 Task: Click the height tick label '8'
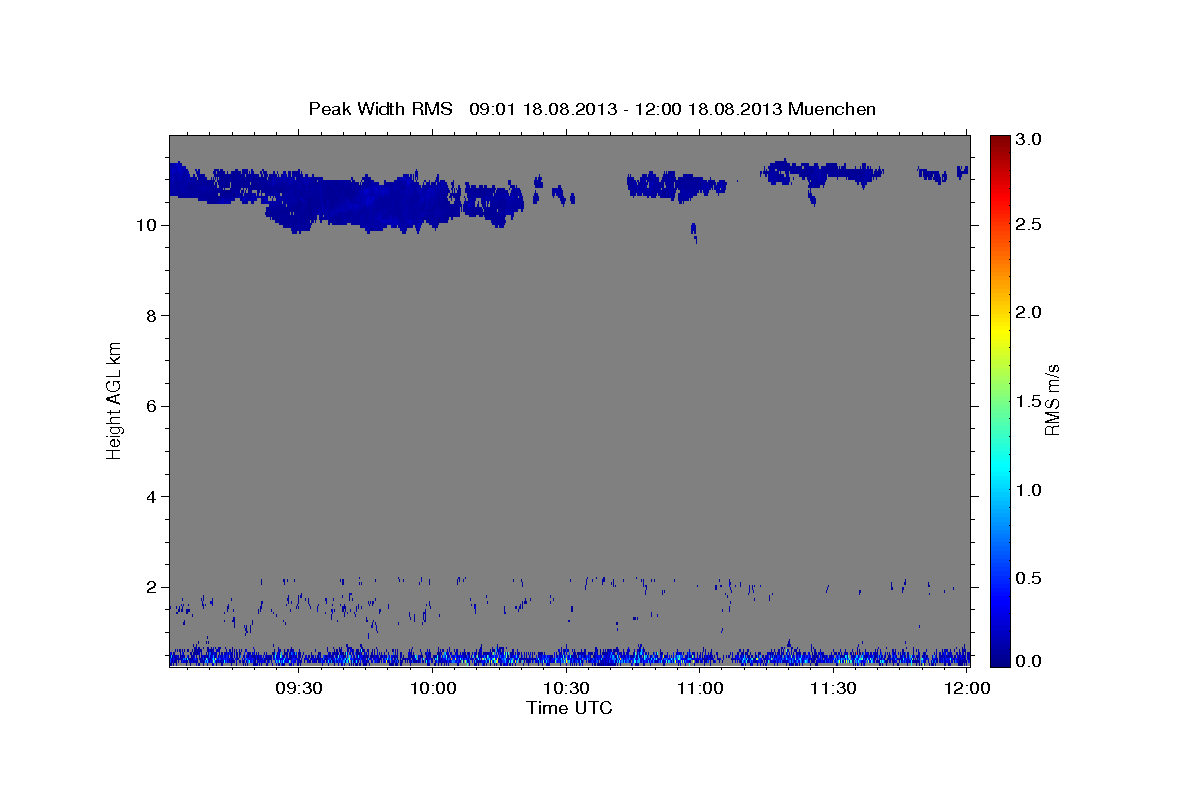pyautogui.click(x=152, y=315)
